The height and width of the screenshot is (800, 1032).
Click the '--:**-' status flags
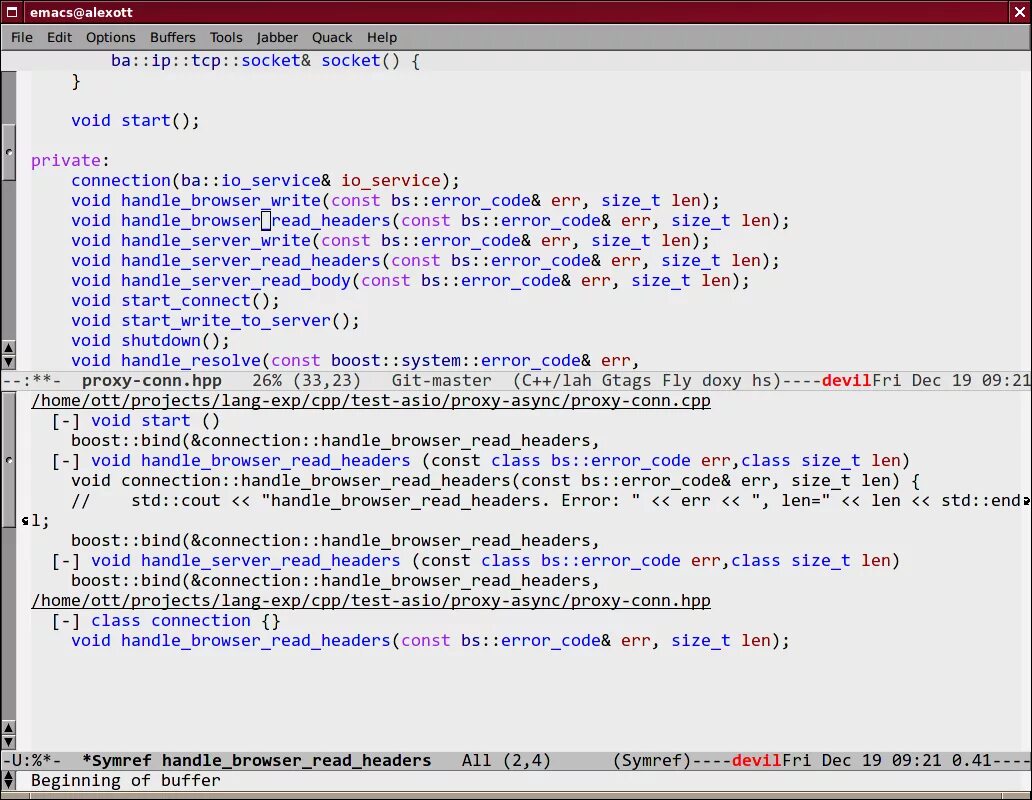click(x=32, y=380)
